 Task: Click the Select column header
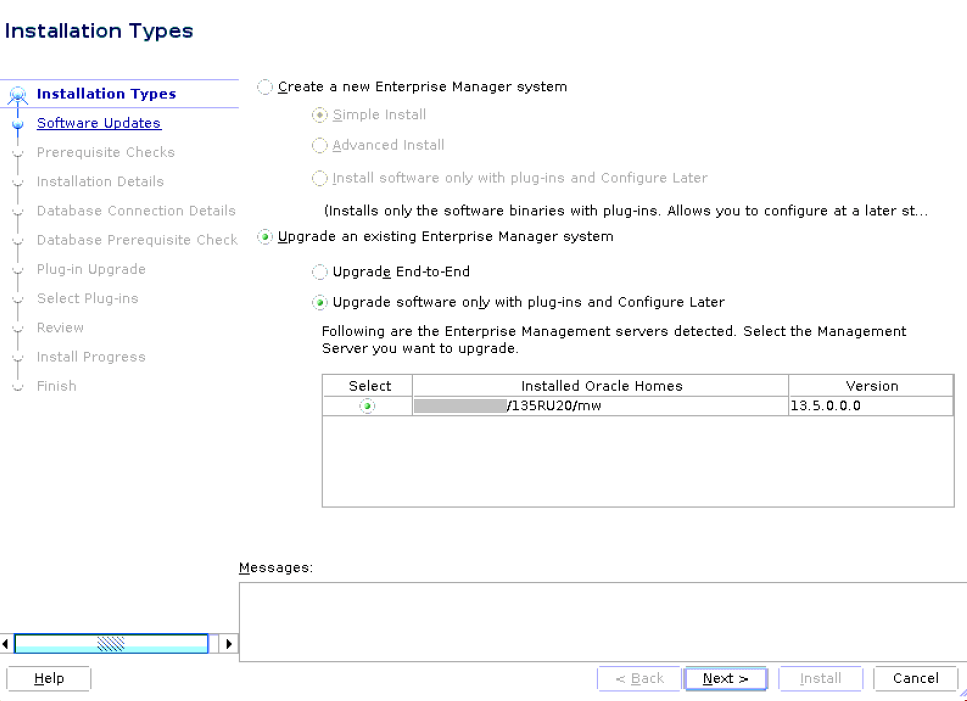click(x=369, y=386)
